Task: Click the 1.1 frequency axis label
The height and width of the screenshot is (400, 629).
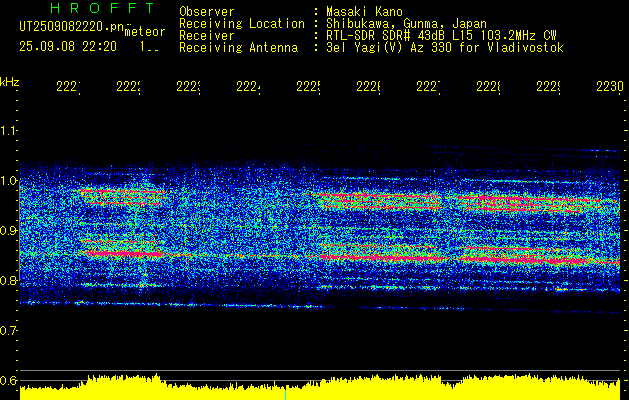Action: pyautogui.click(x=9, y=130)
